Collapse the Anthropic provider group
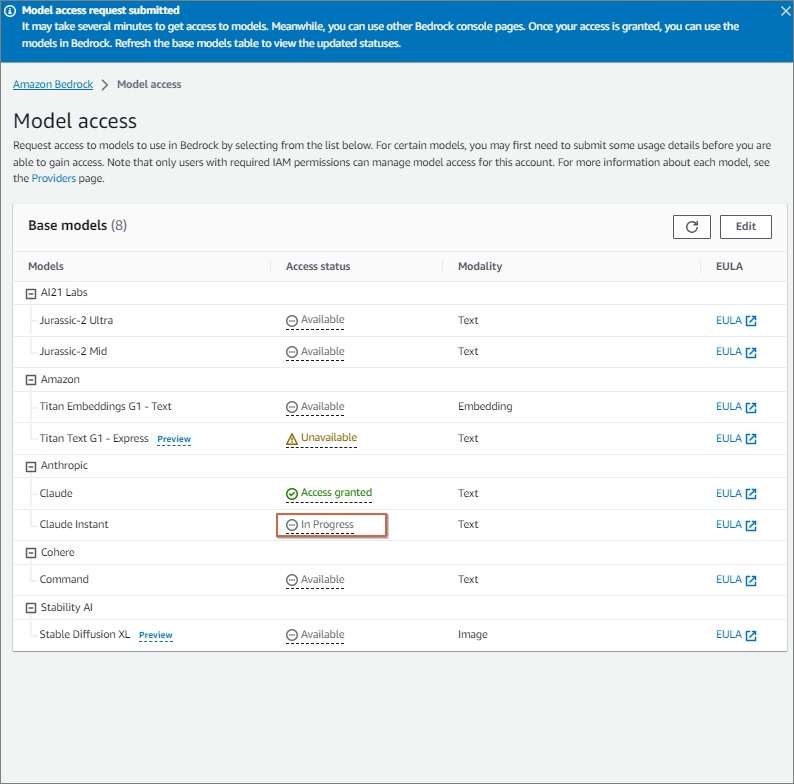The height and width of the screenshot is (784, 794). tap(31, 466)
